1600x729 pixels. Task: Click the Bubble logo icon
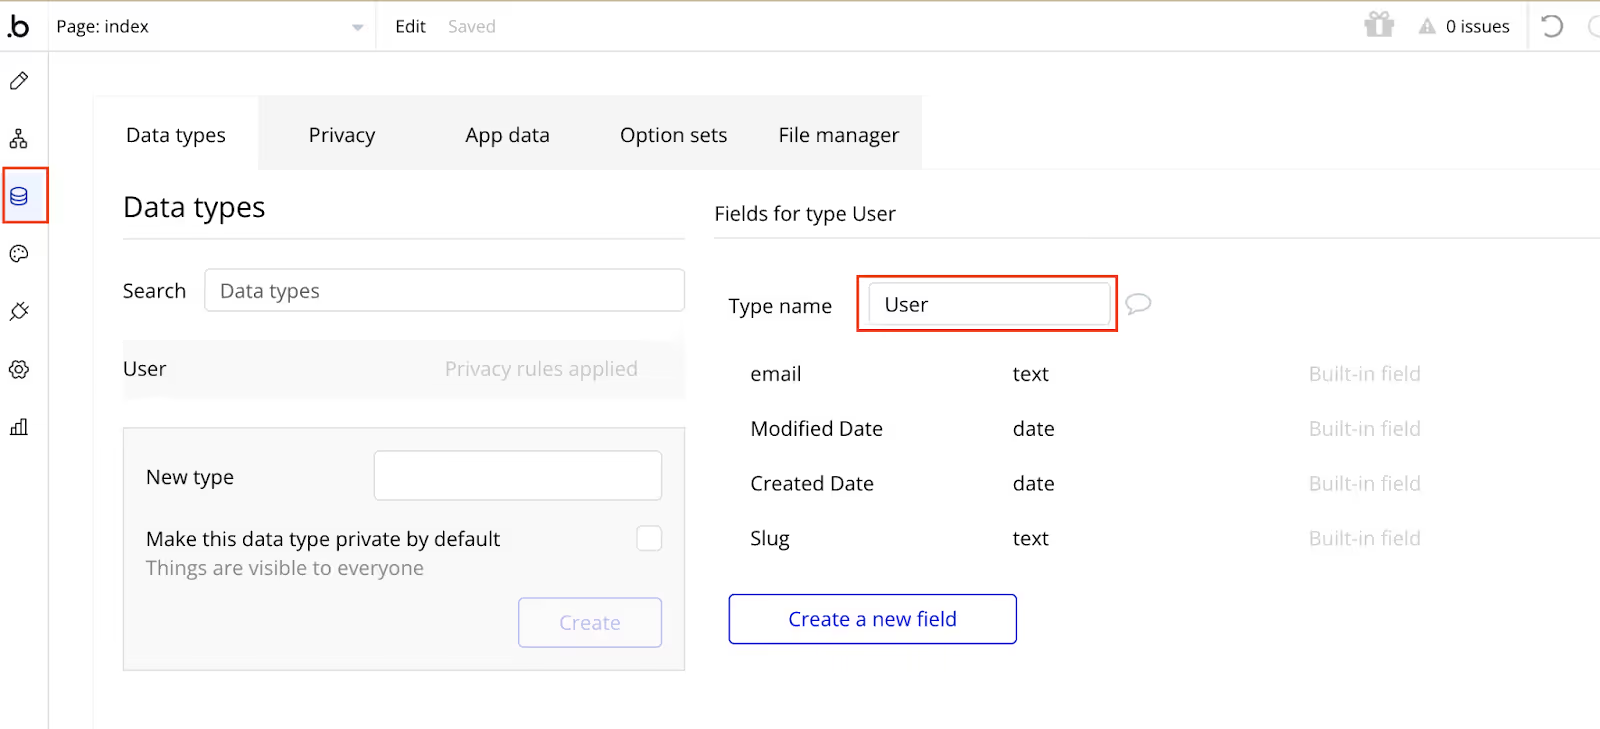pos(18,26)
